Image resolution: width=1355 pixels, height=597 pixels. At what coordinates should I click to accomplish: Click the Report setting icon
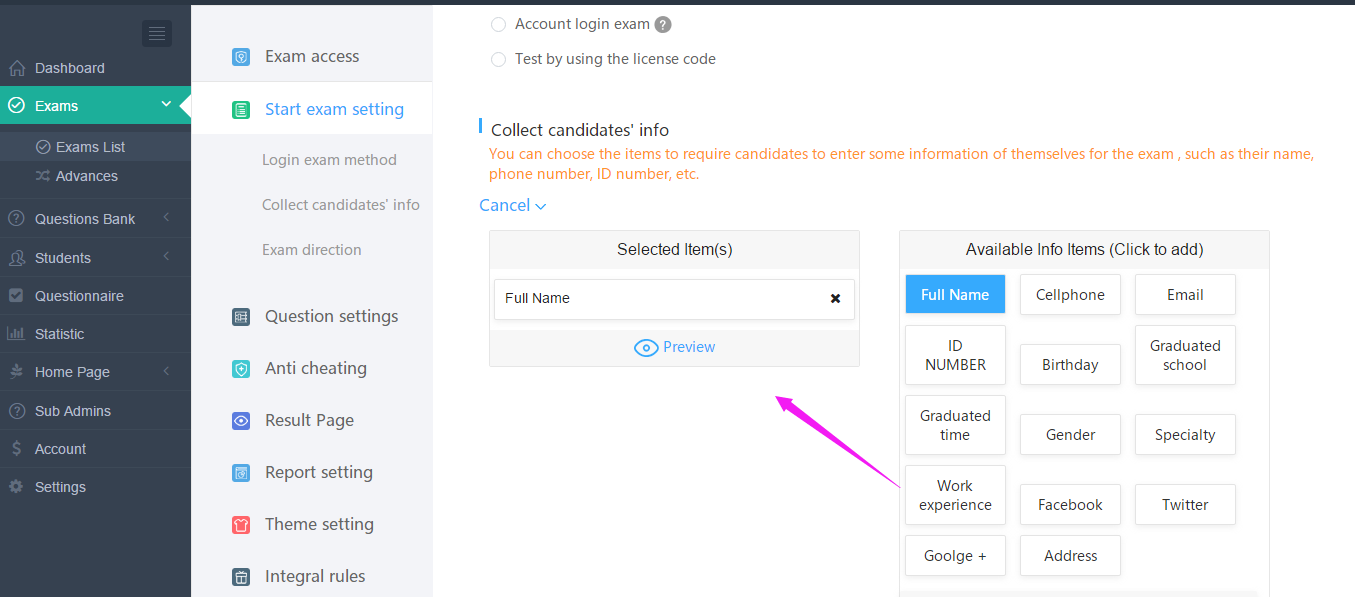click(241, 473)
